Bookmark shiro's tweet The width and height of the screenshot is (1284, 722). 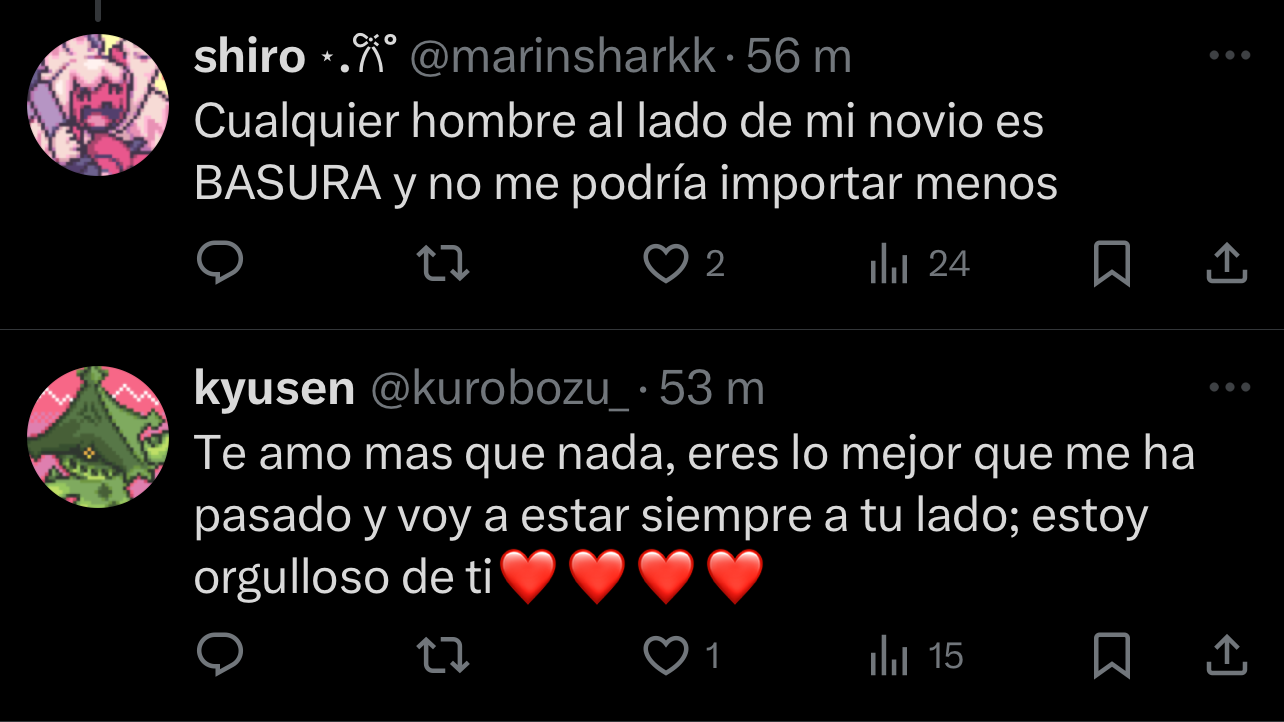[x=1112, y=264]
